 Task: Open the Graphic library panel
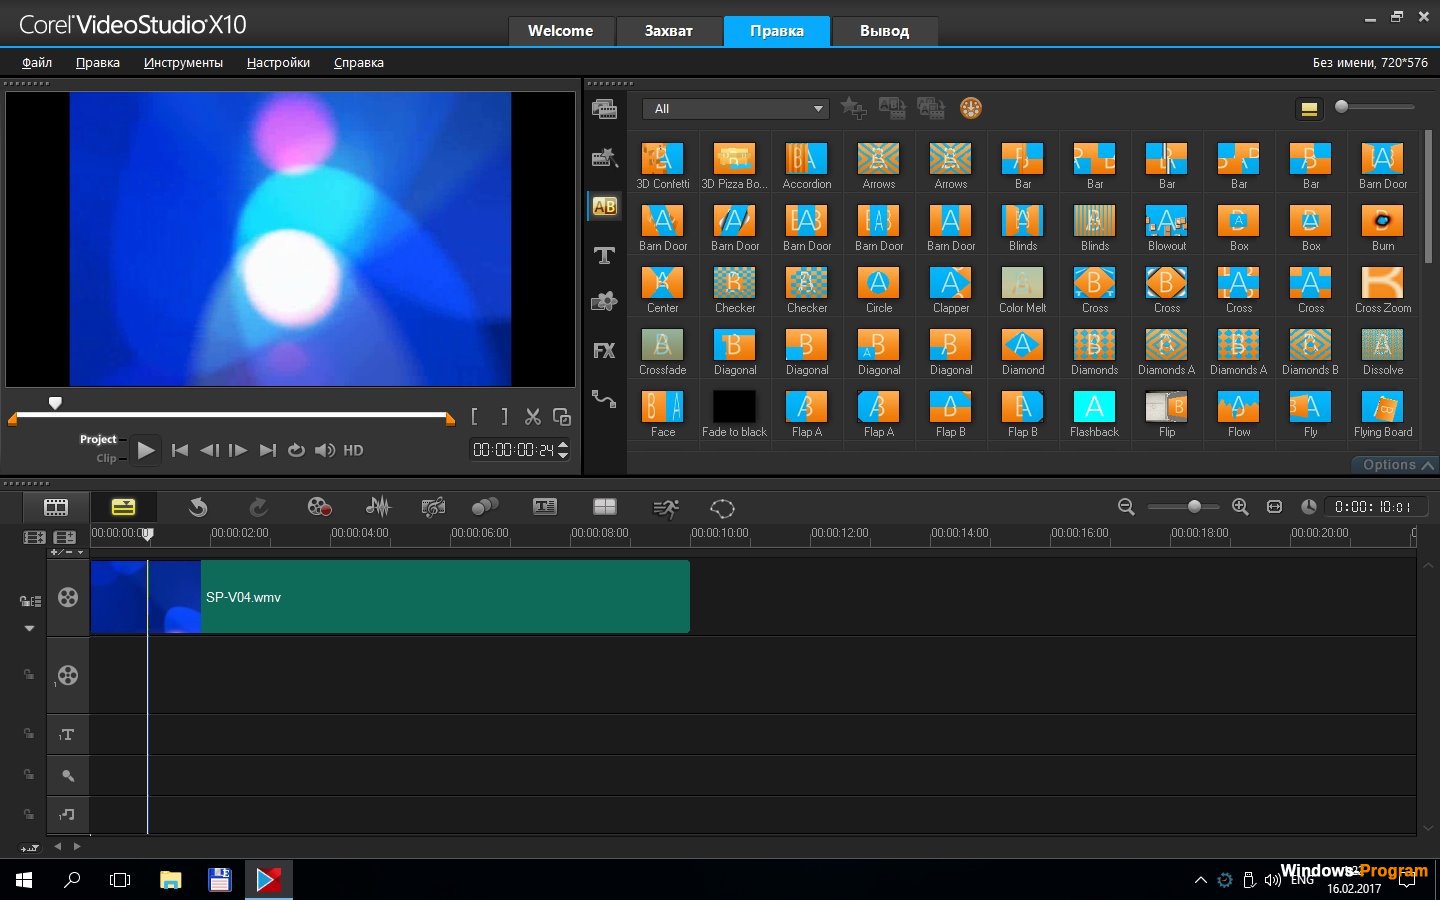604,301
